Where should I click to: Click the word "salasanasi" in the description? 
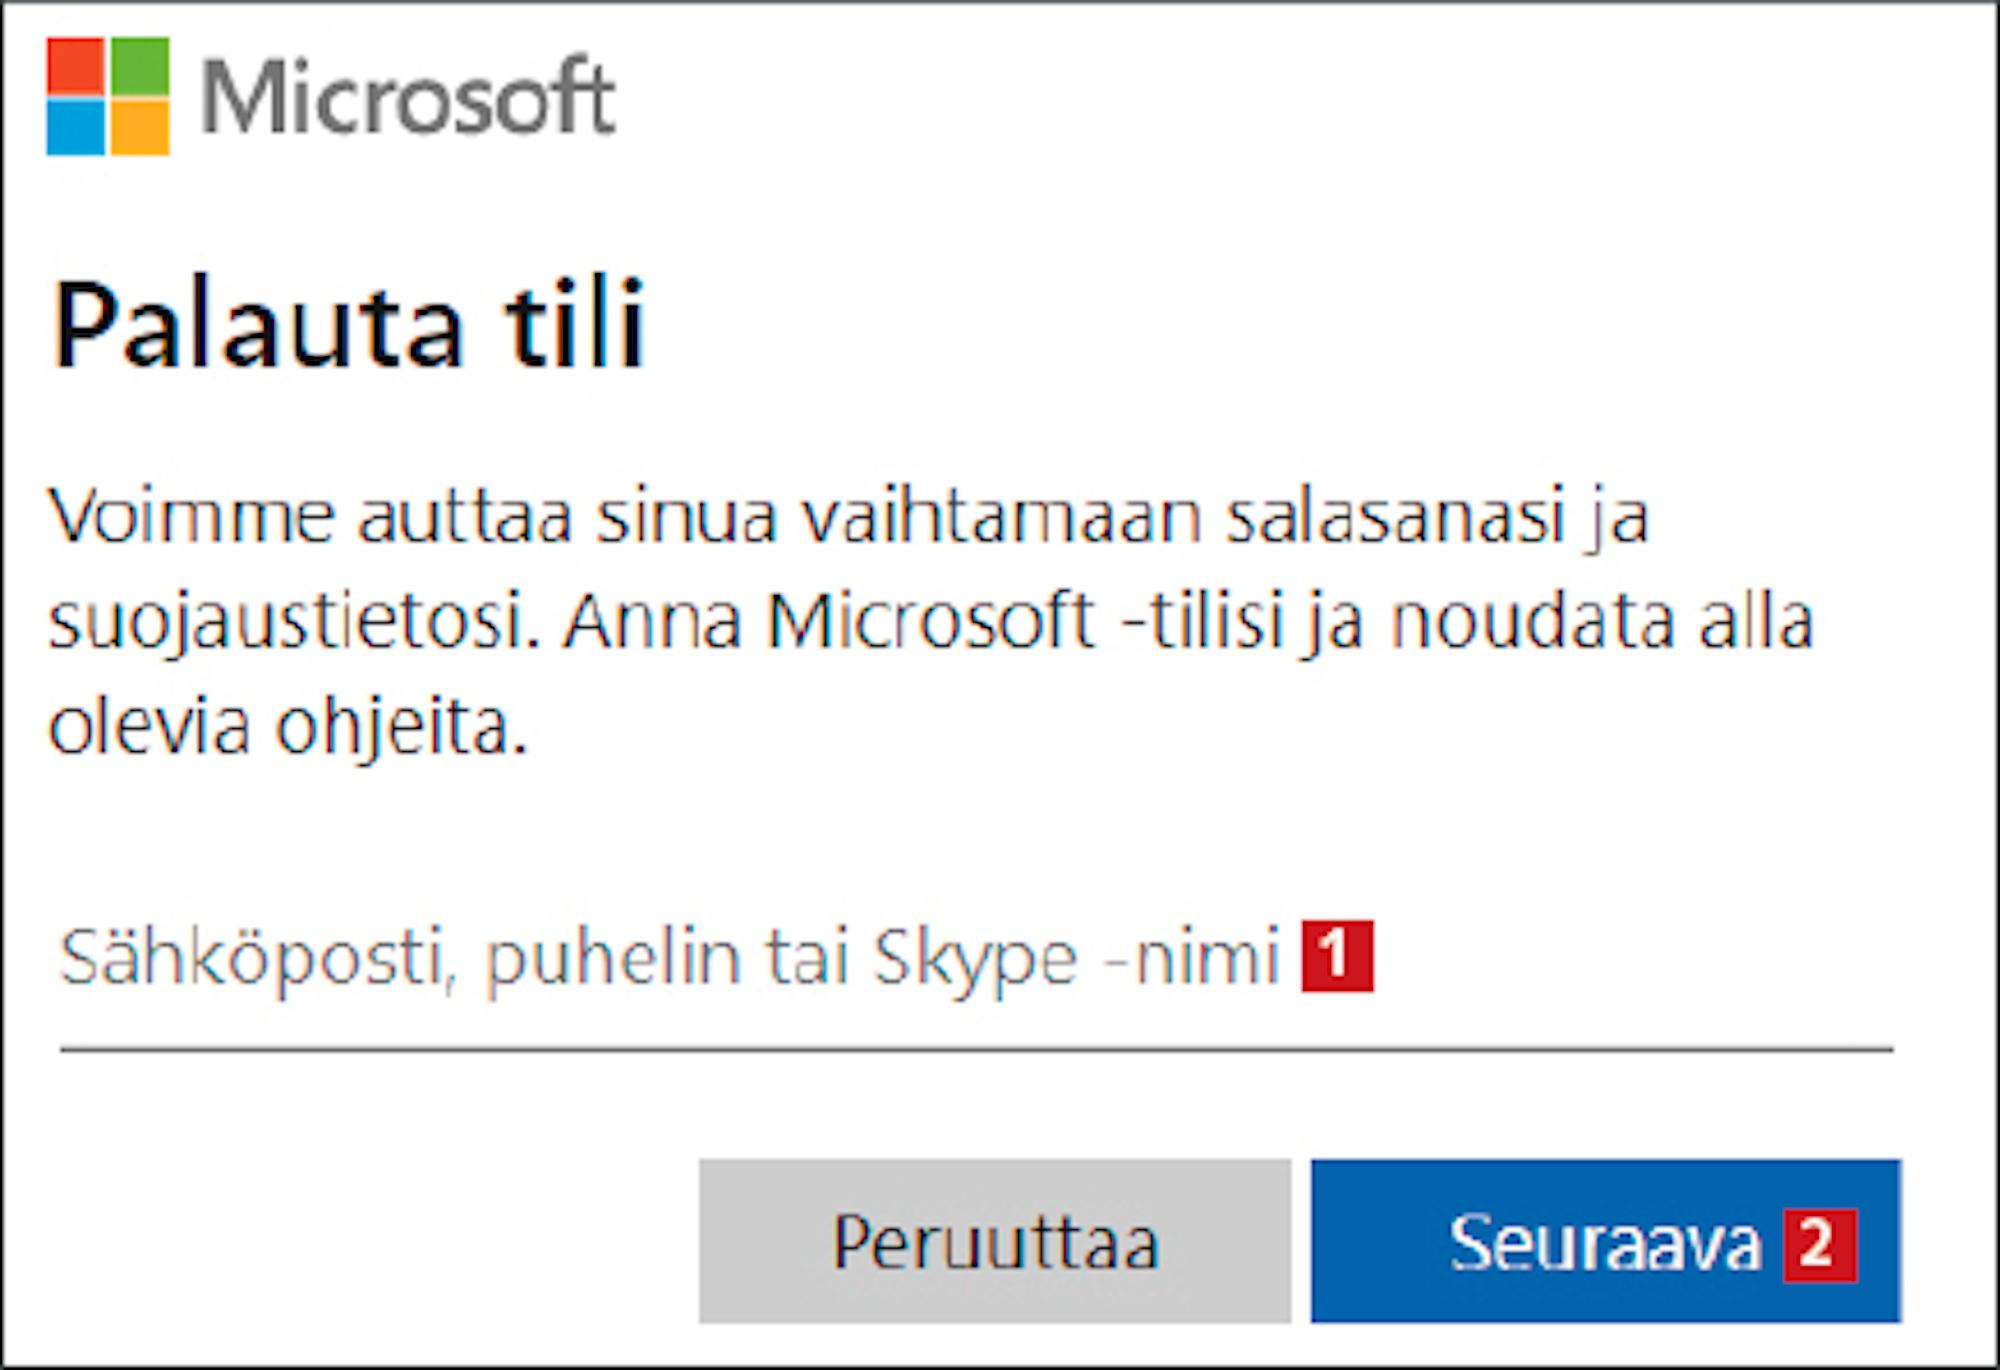tap(1395, 517)
